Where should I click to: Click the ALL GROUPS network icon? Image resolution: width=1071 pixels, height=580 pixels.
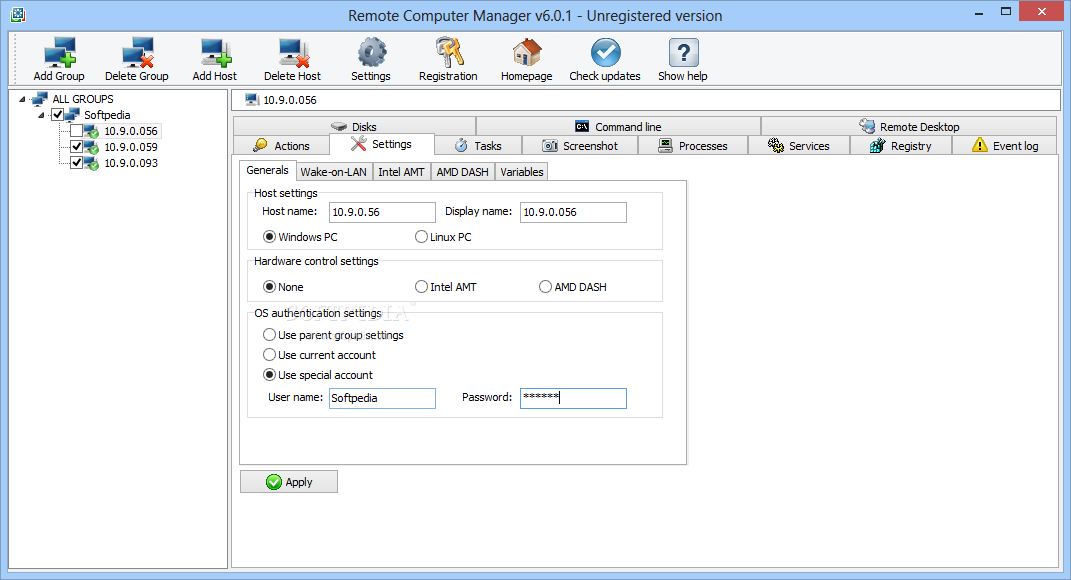click(40, 99)
